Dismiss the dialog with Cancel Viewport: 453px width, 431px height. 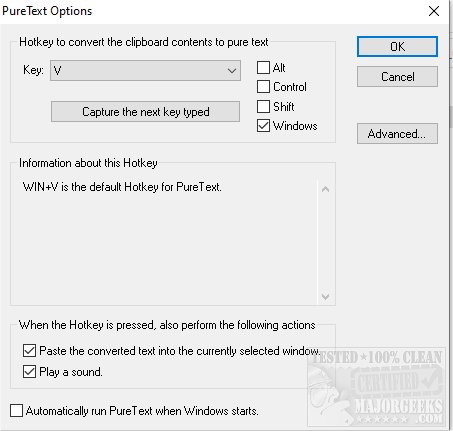(x=397, y=77)
